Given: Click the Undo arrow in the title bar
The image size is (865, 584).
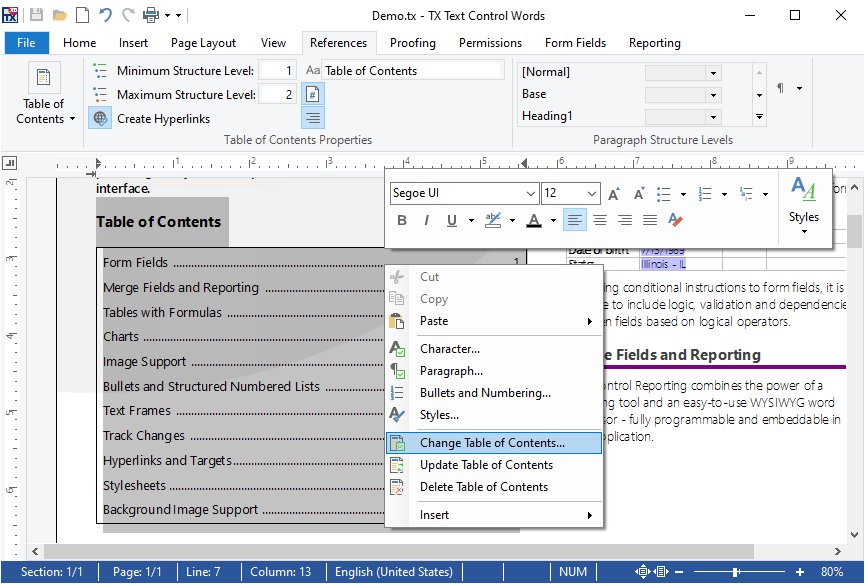Looking at the screenshot, I should point(106,15).
